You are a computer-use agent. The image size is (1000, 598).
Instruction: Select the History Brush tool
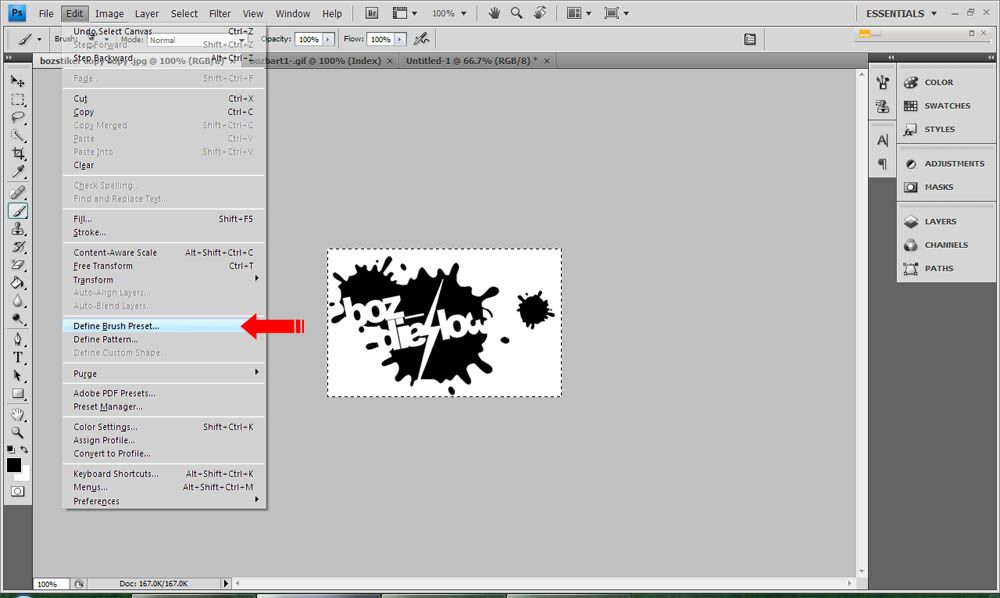tap(17, 247)
